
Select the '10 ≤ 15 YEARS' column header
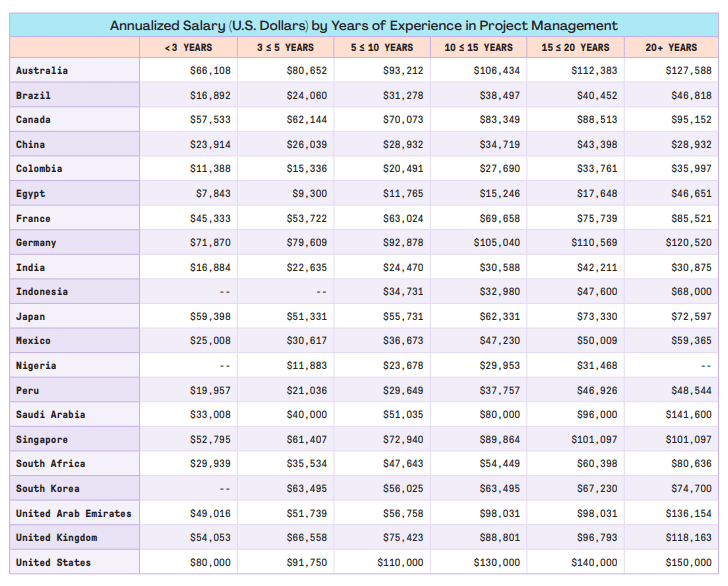coord(479,47)
